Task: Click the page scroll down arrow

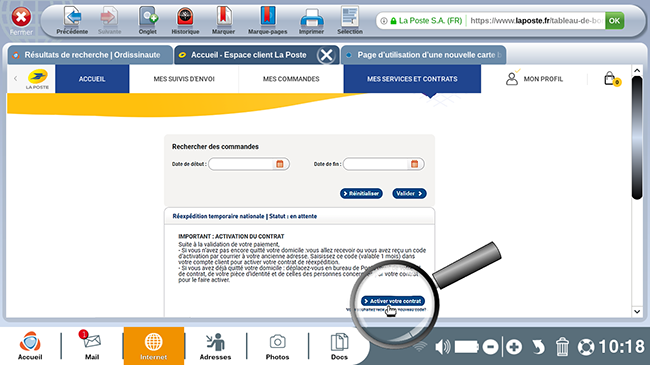Action: pos(637,311)
